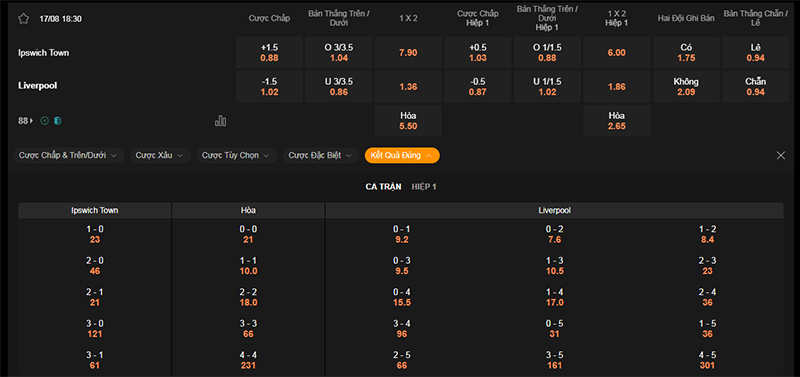Choose draw score 0 - 0 at 21

pos(248,235)
